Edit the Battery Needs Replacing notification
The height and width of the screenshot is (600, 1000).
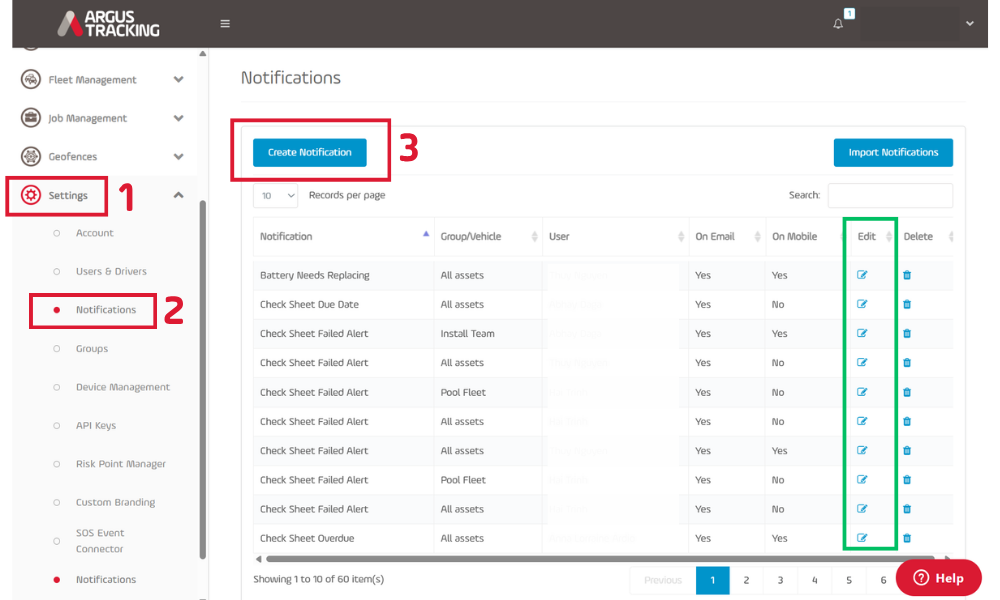[862, 275]
